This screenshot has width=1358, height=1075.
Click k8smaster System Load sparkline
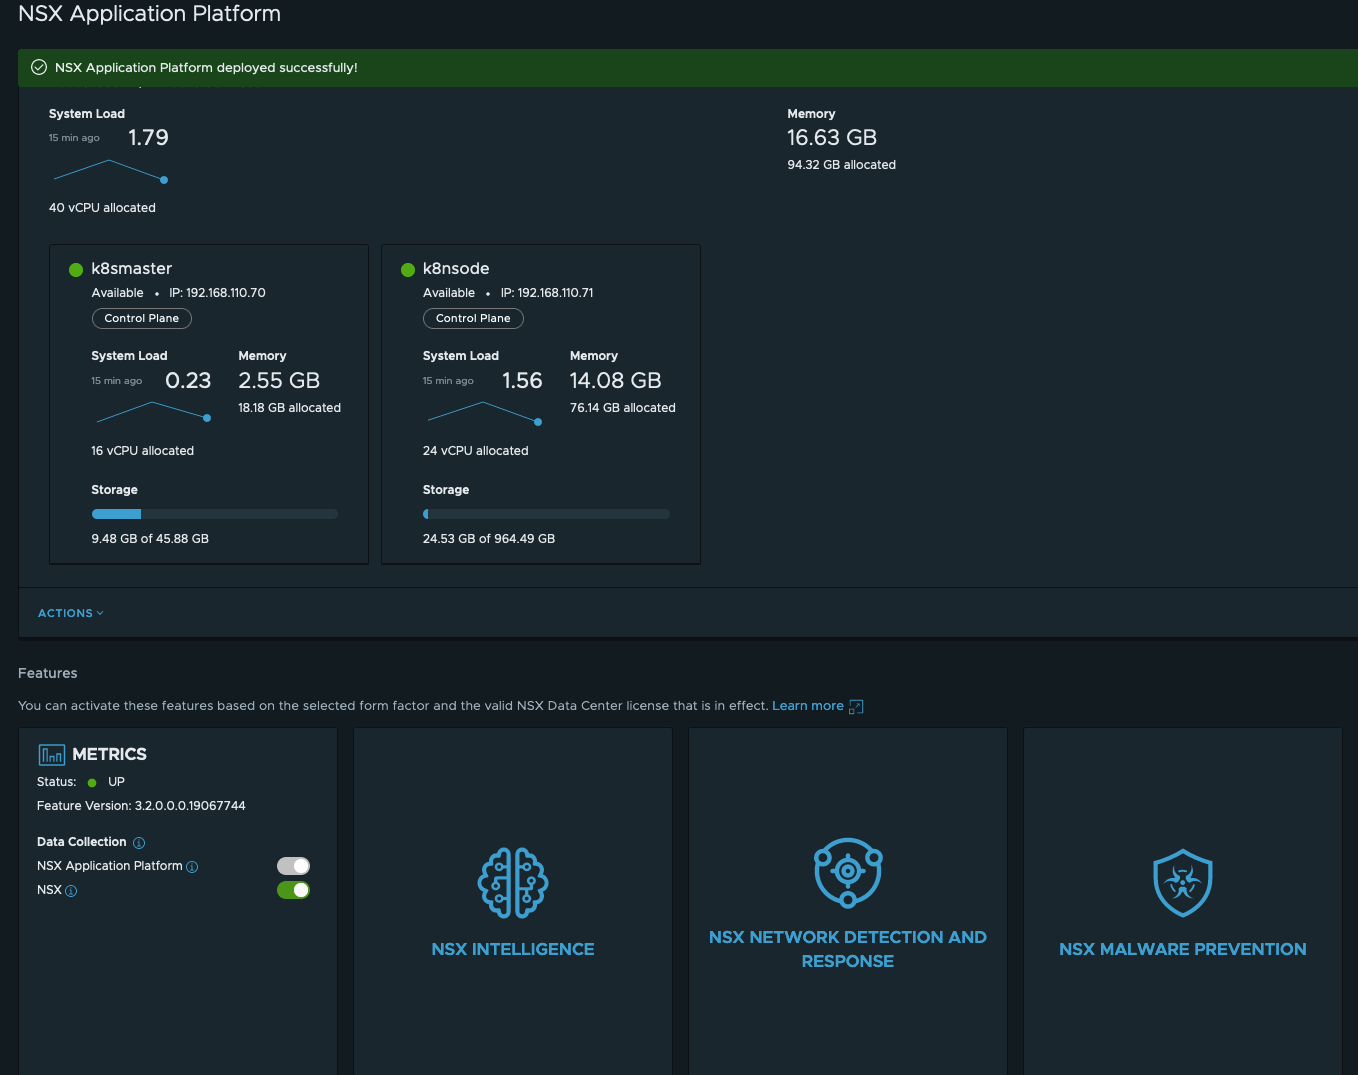click(x=152, y=411)
